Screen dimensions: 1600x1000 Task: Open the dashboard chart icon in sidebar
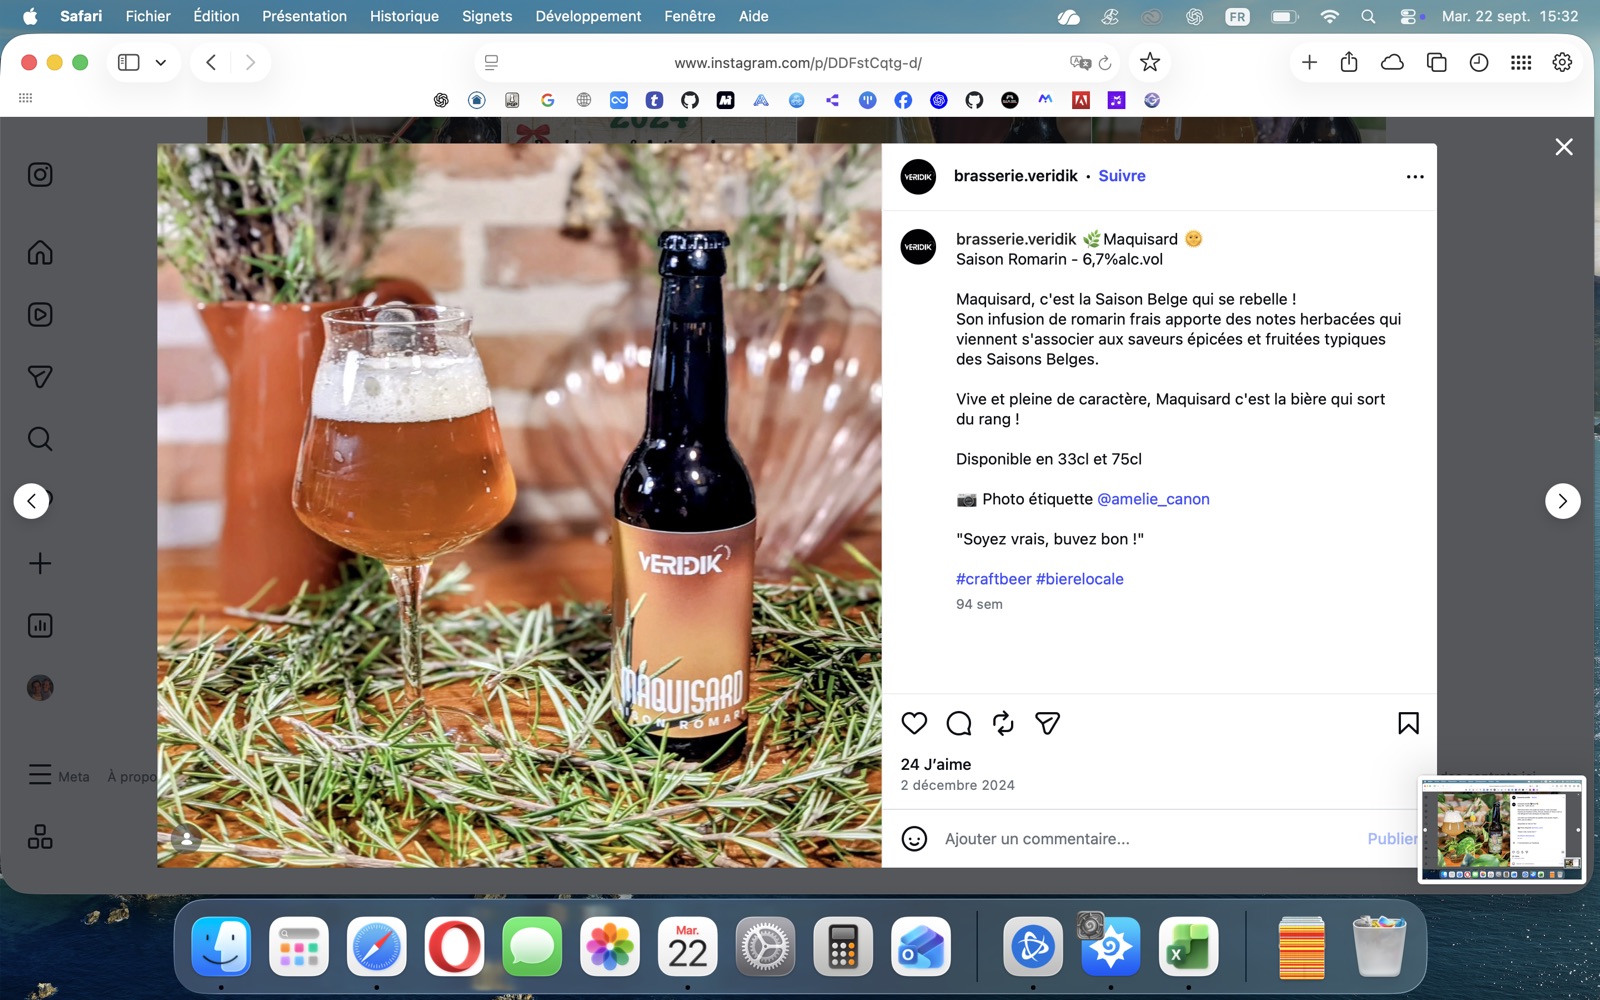40,626
